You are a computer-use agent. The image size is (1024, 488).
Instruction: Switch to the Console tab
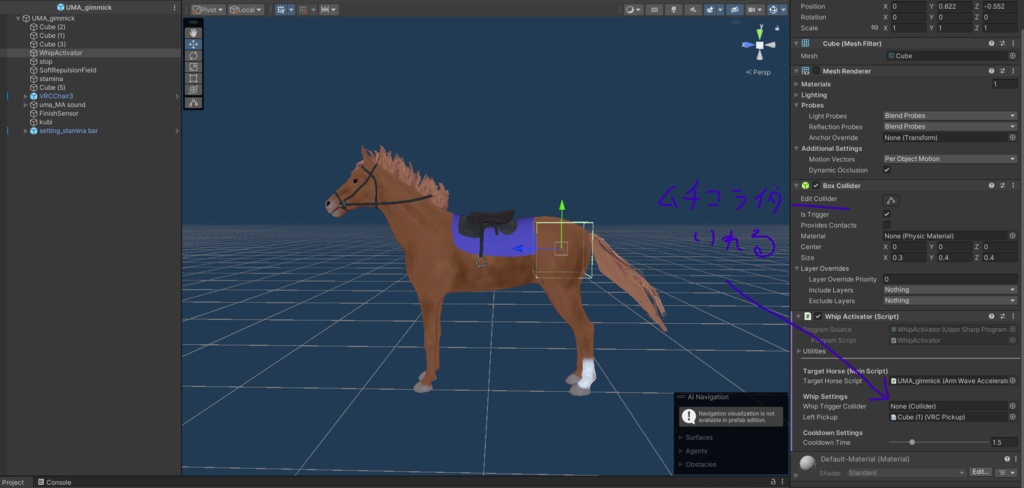click(x=54, y=482)
